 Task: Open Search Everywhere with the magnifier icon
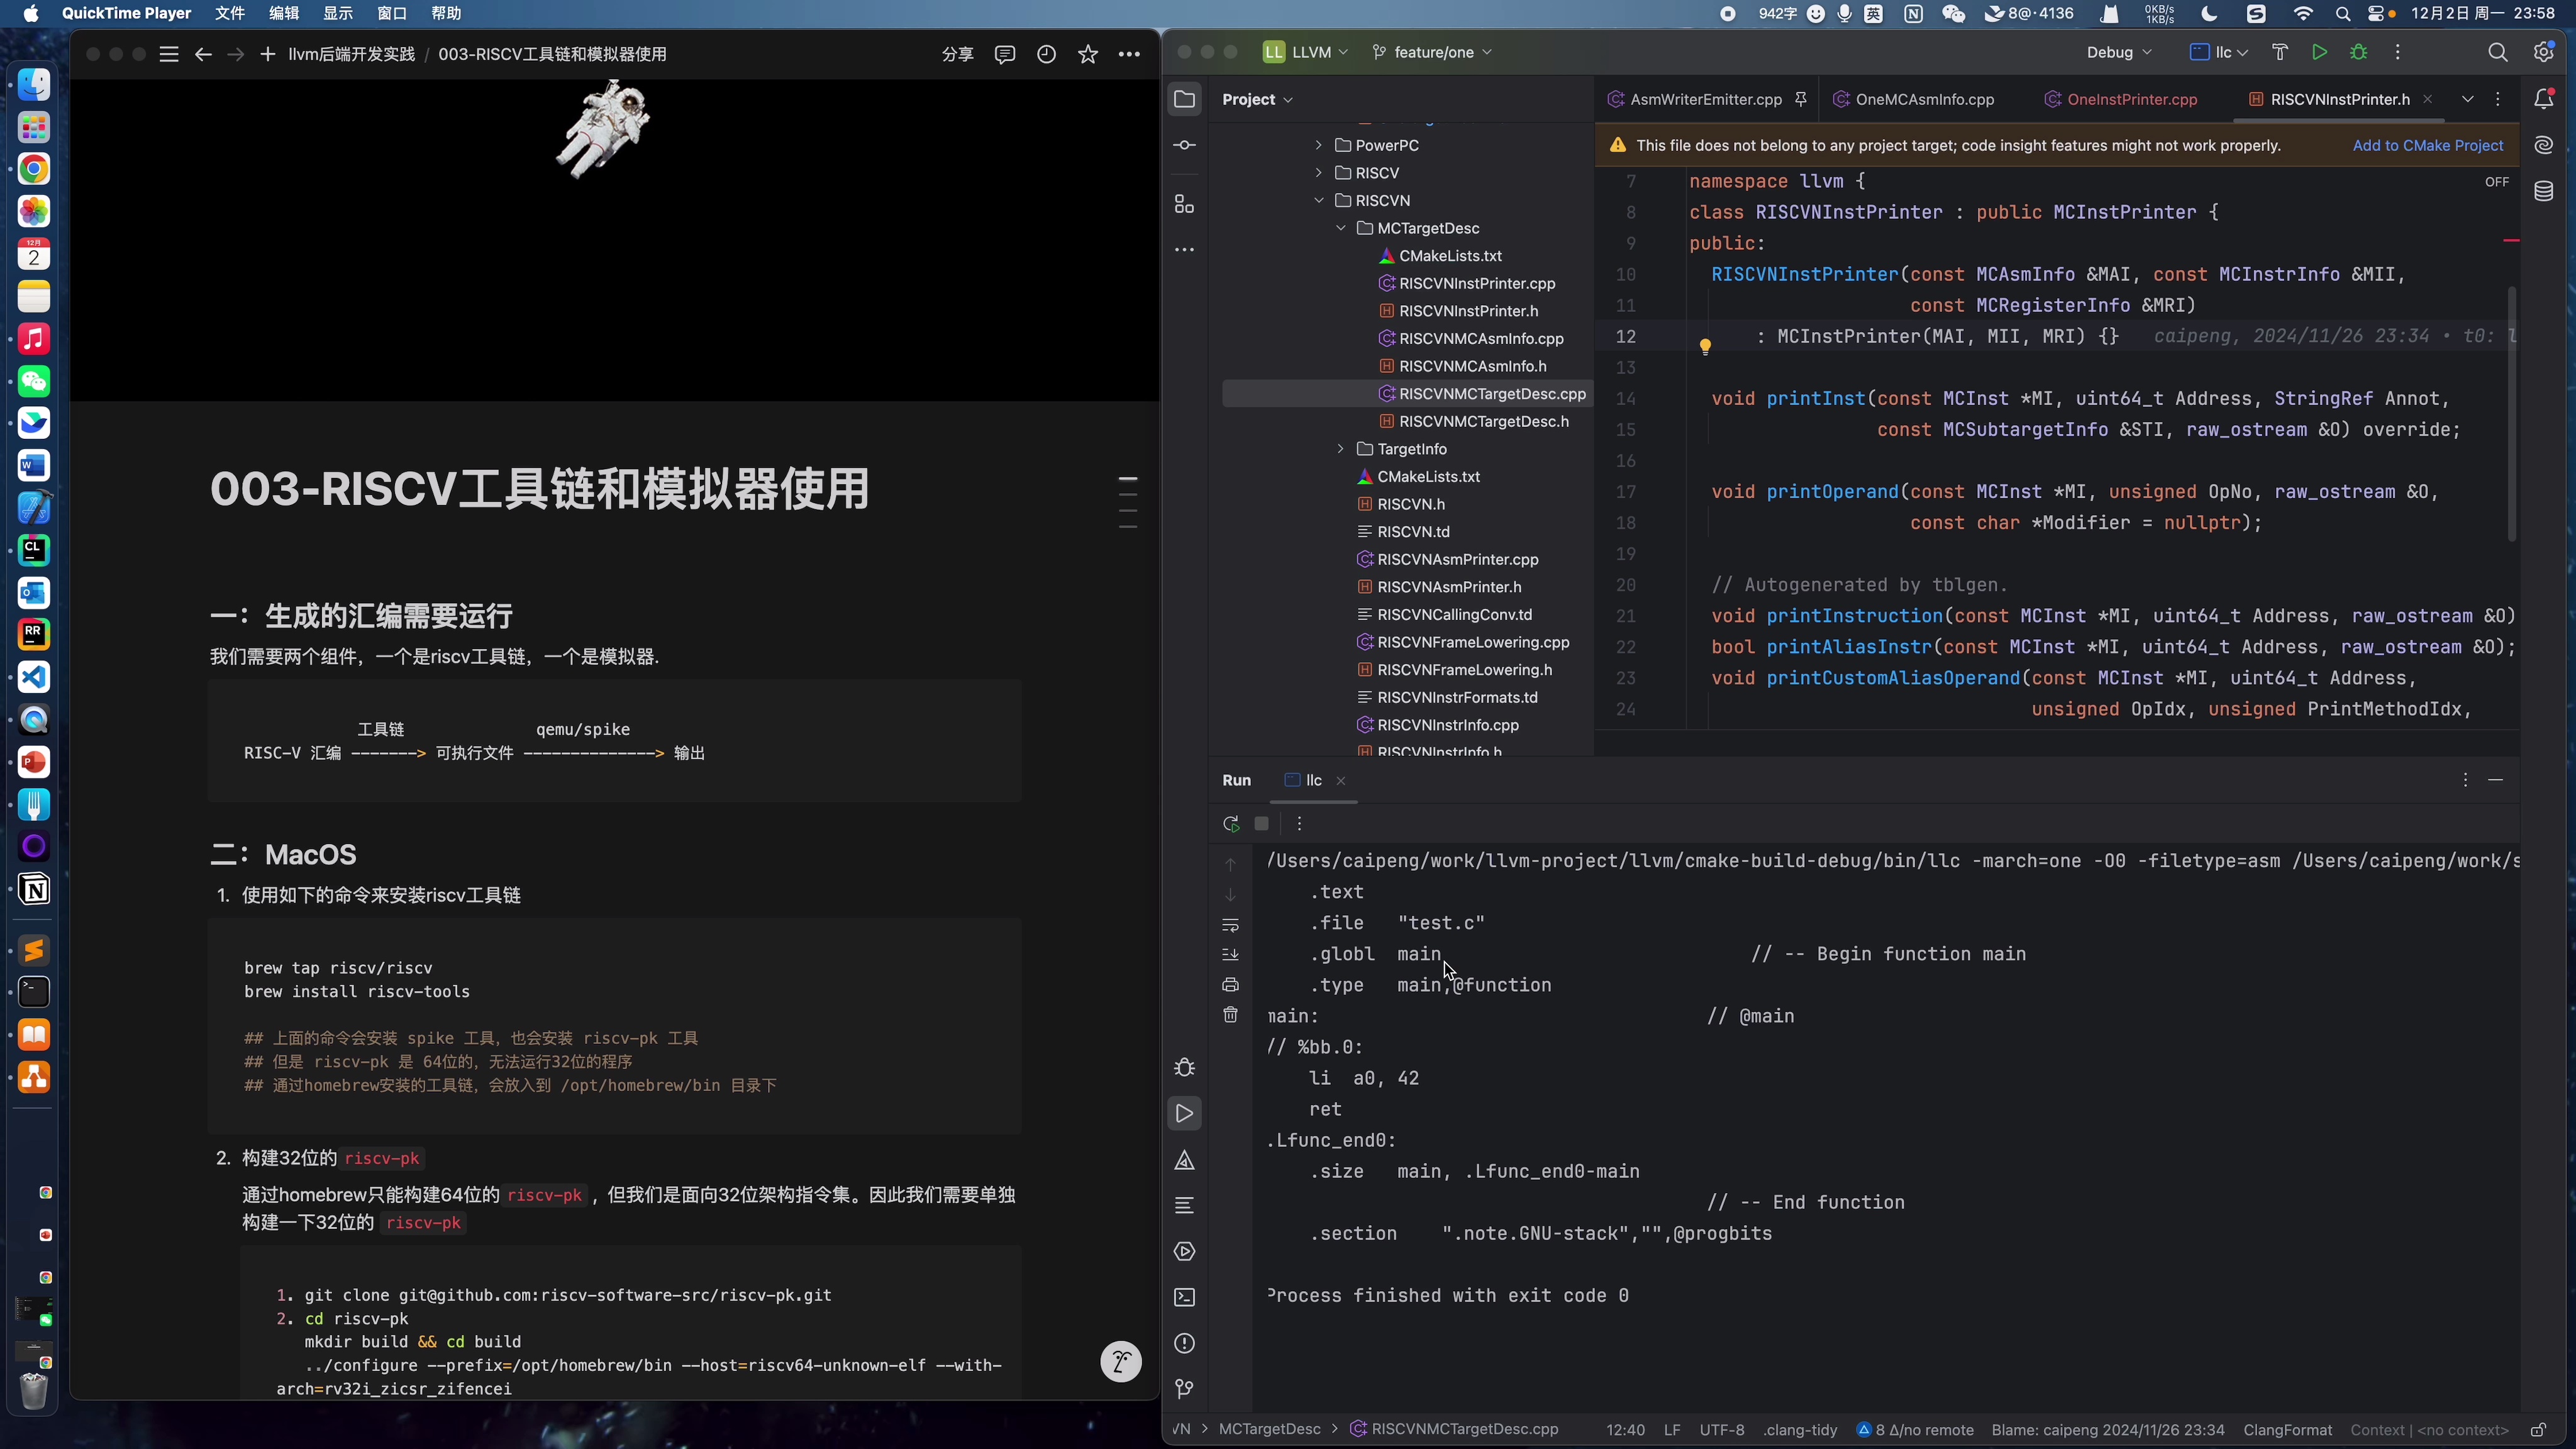point(2498,52)
